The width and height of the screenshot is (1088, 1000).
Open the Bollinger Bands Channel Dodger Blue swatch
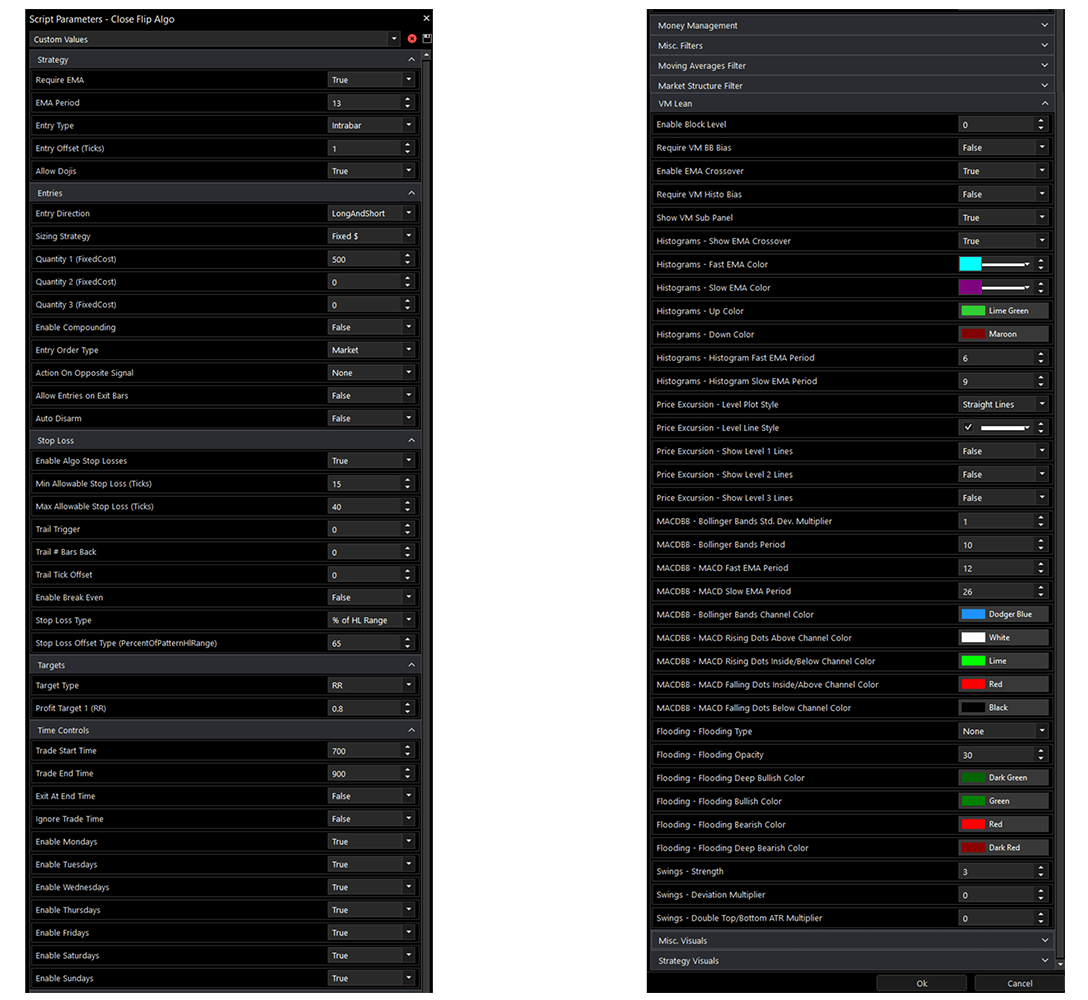(1003, 615)
